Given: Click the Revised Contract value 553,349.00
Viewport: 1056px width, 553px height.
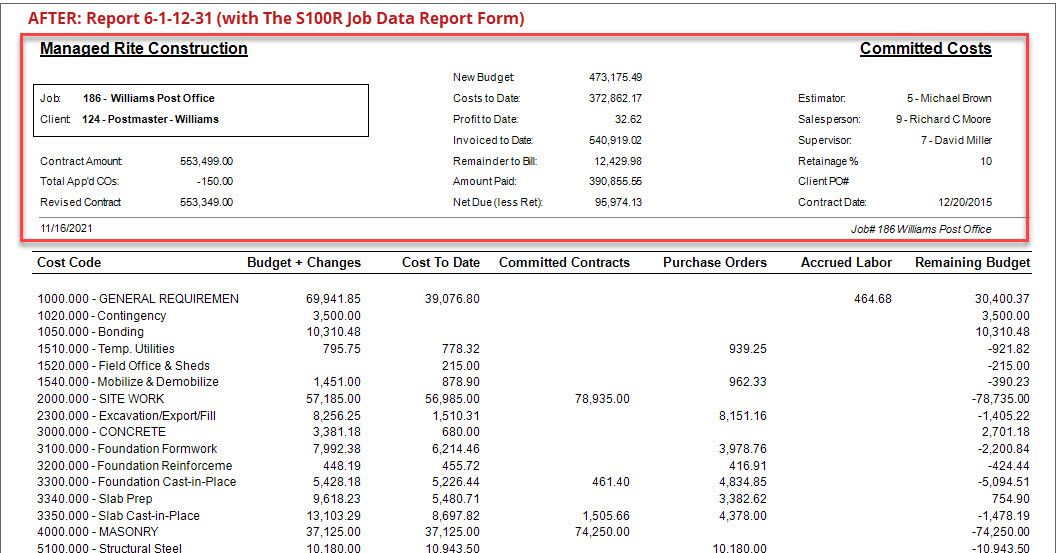Looking at the screenshot, I should tap(207, 202).
